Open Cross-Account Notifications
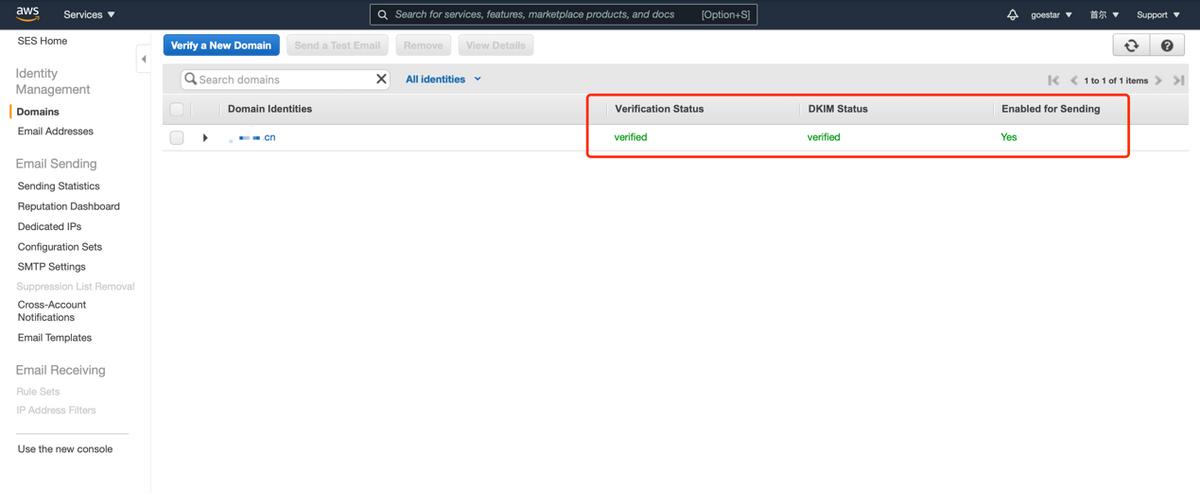The height and width of the screenshot is (493, 1200). click(x=51, y=311)
